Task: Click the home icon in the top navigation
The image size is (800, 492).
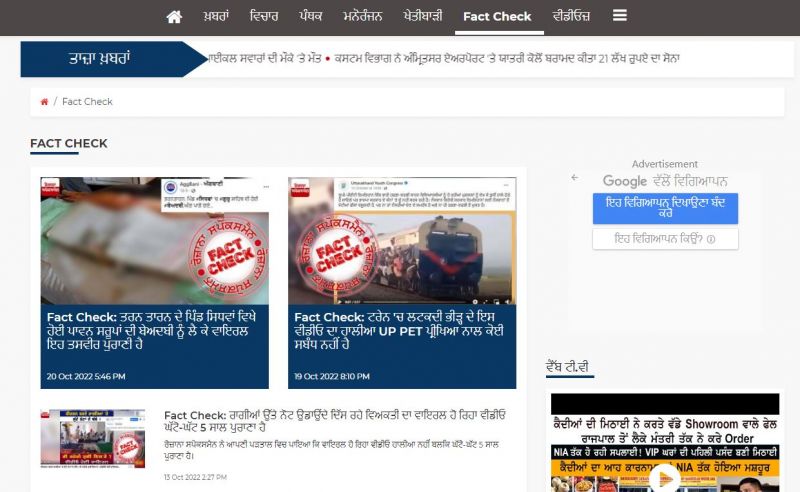Action: 174,17
